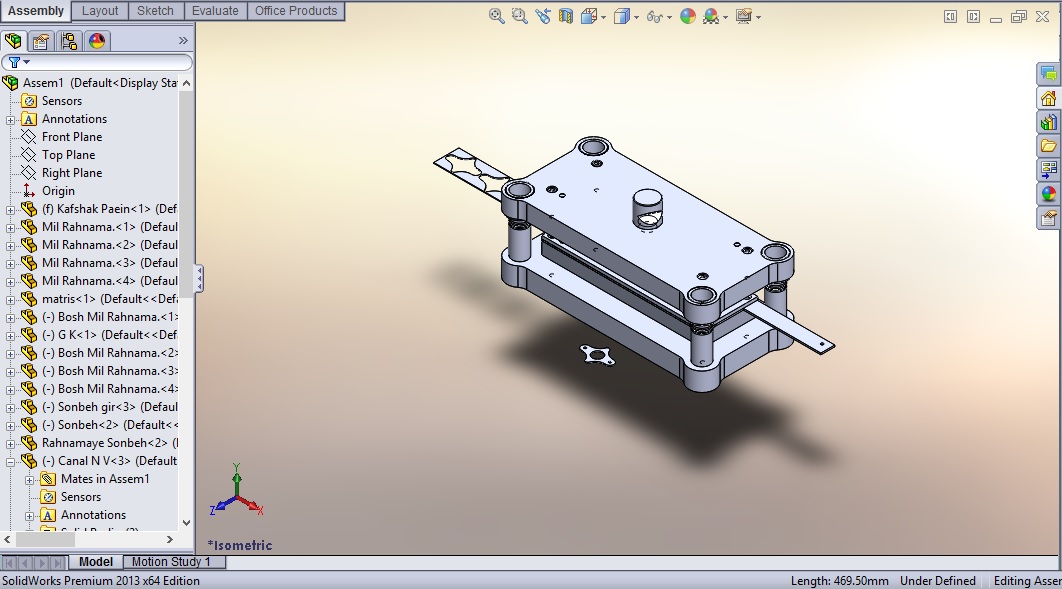
Task: Open the DisplayManager tab
Action: pos(97,41)
